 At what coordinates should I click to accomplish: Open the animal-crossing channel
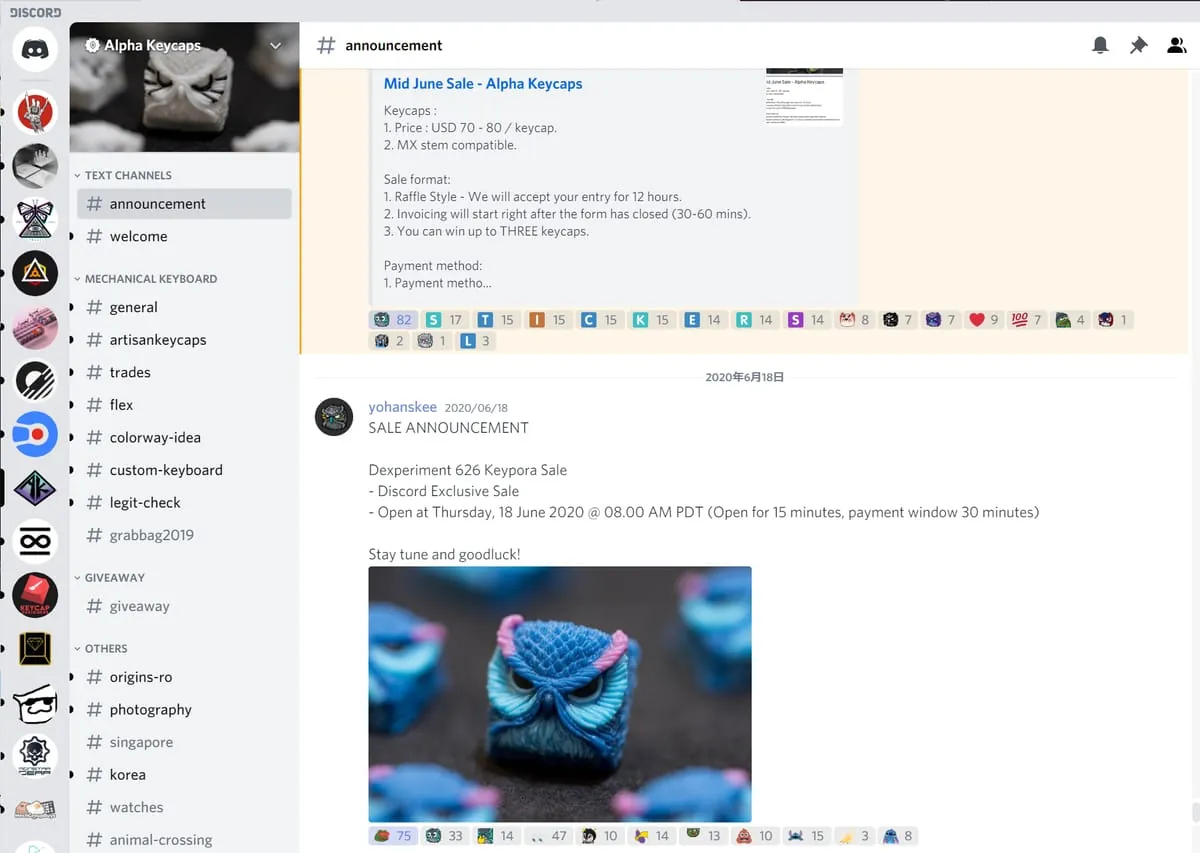184,840
